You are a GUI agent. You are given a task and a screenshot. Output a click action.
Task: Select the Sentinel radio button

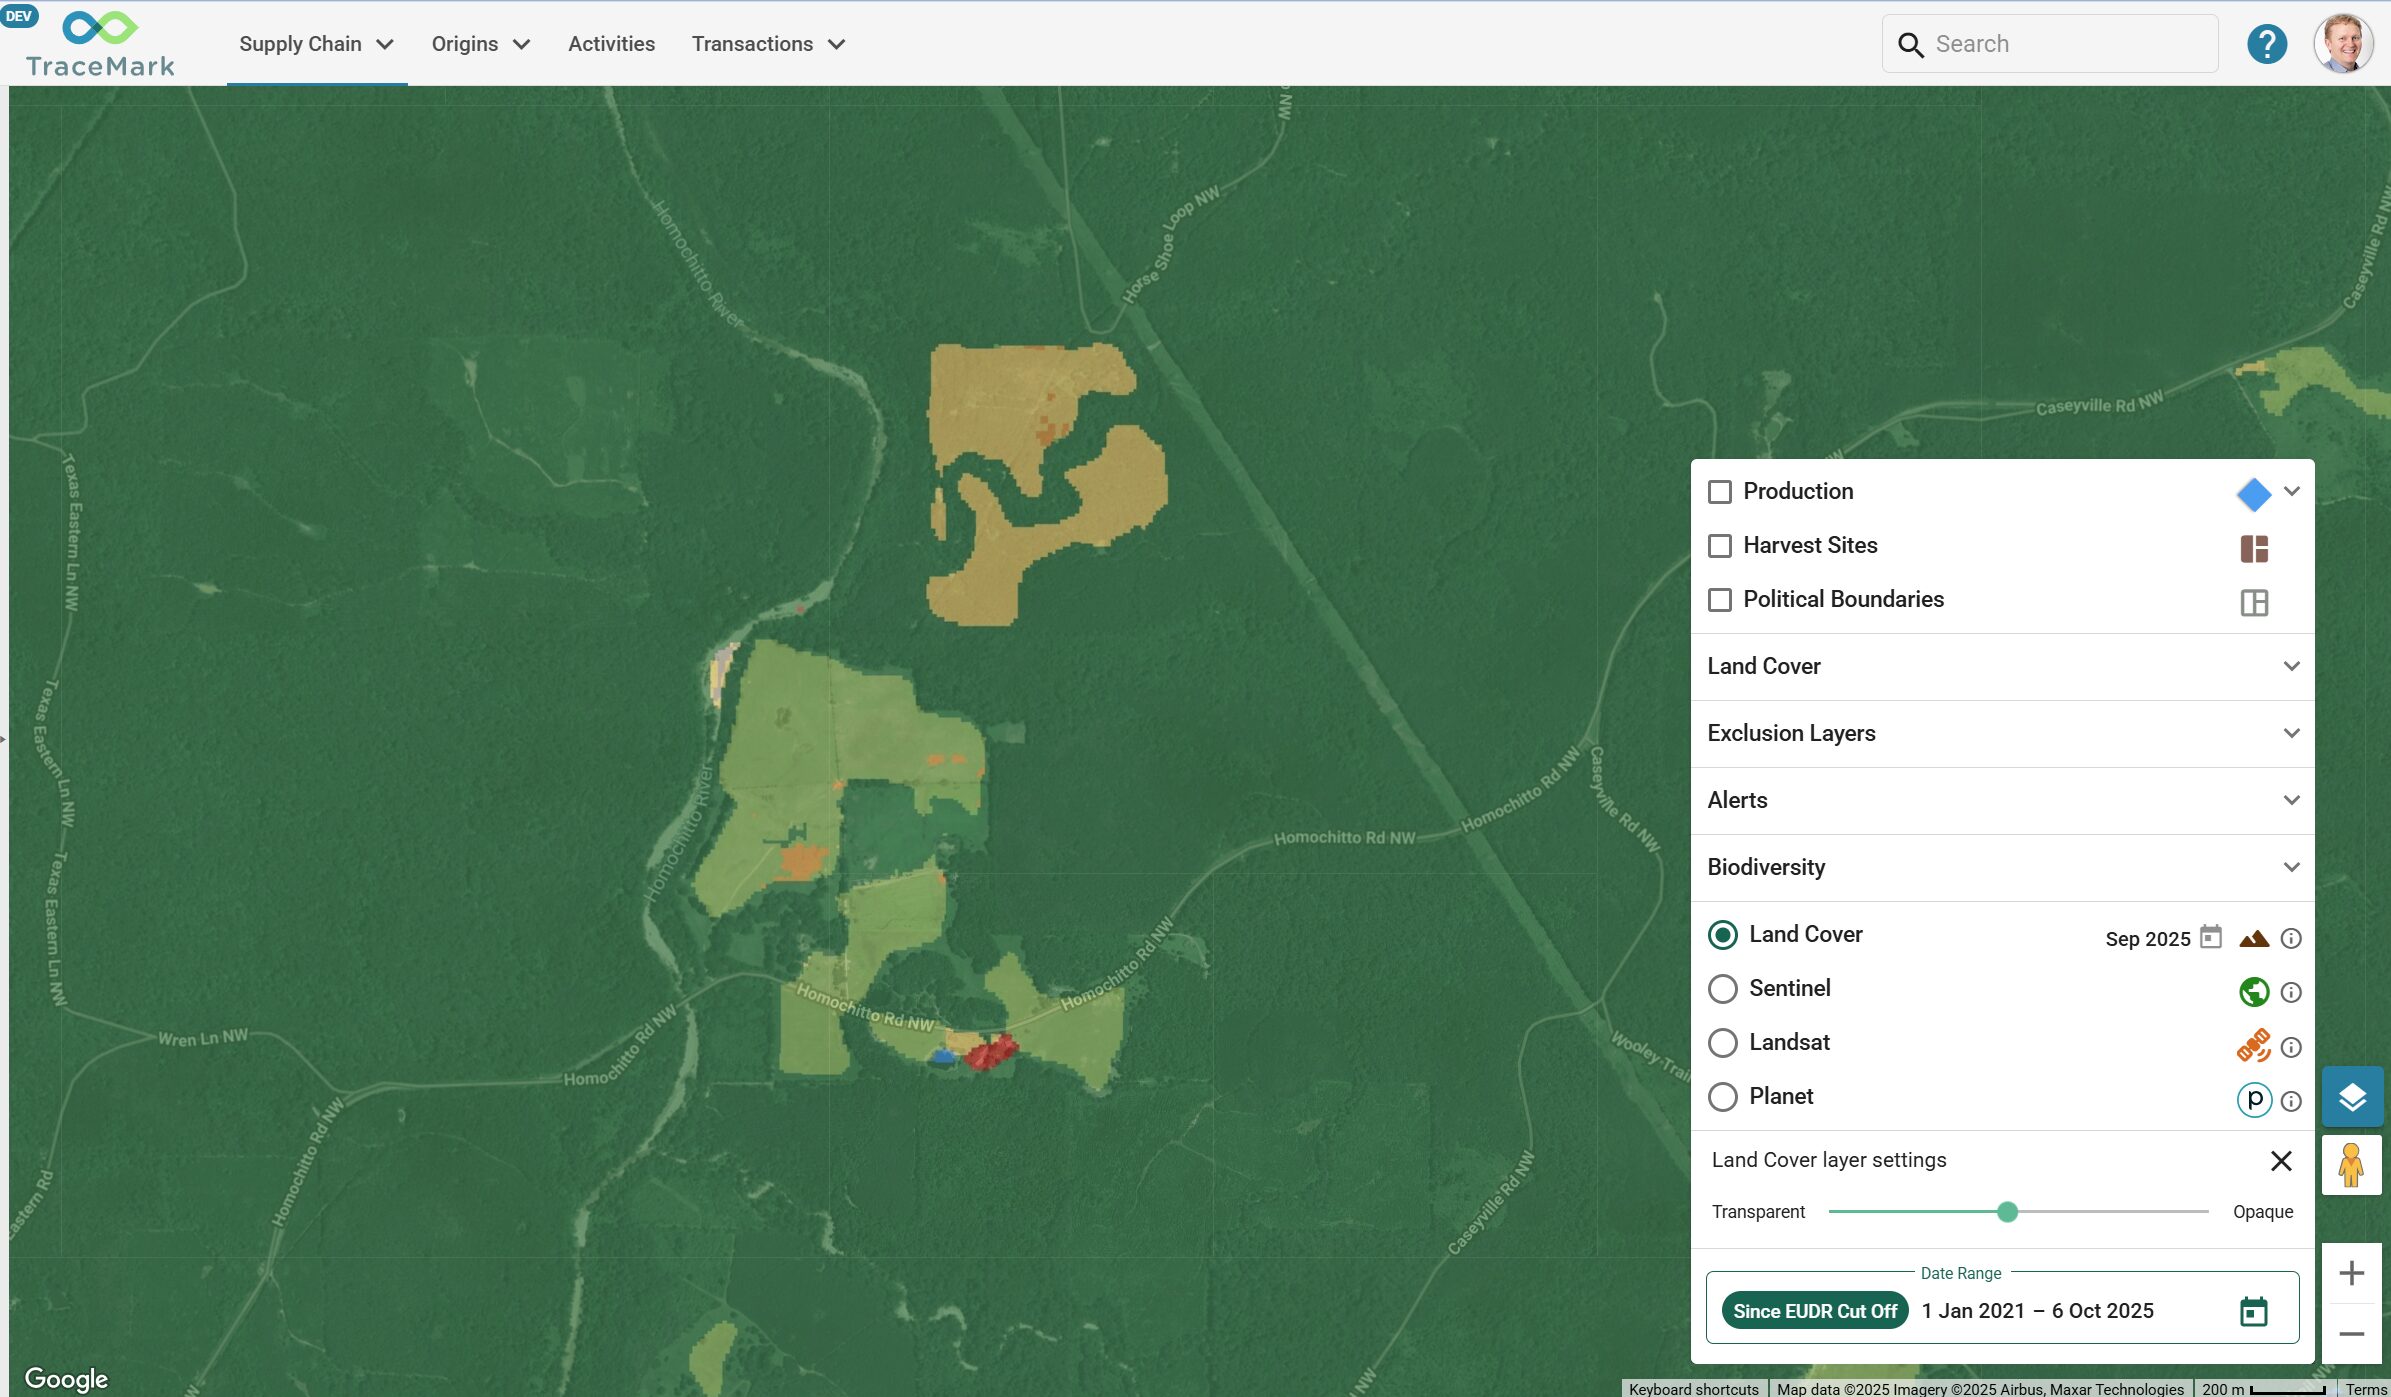click(1722, 989)
